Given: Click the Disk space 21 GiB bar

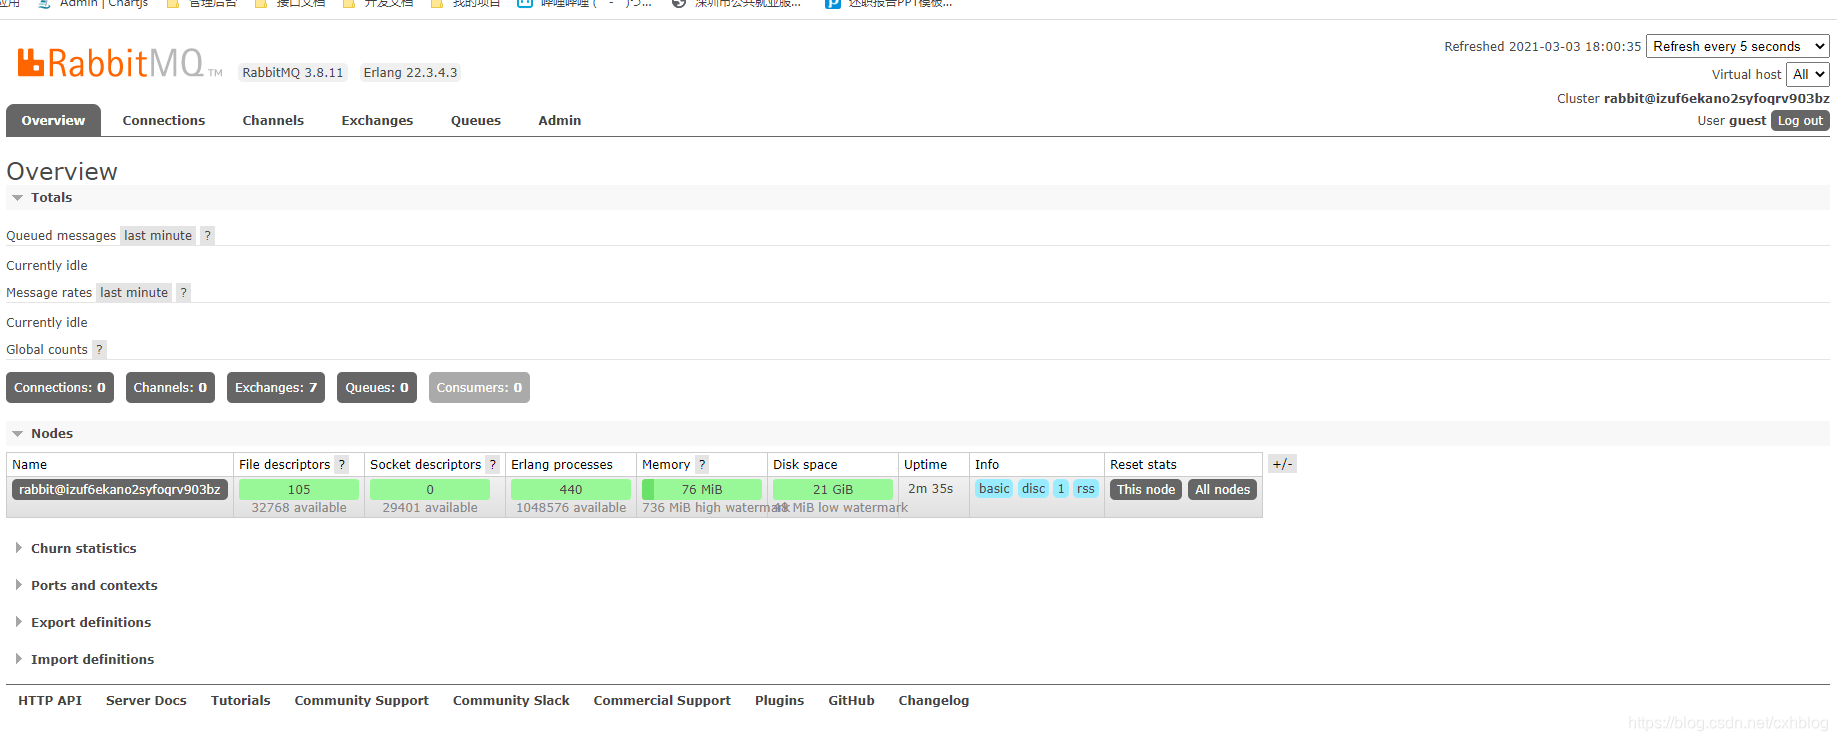Looking at the screenshot, I should tap(833, 490).
